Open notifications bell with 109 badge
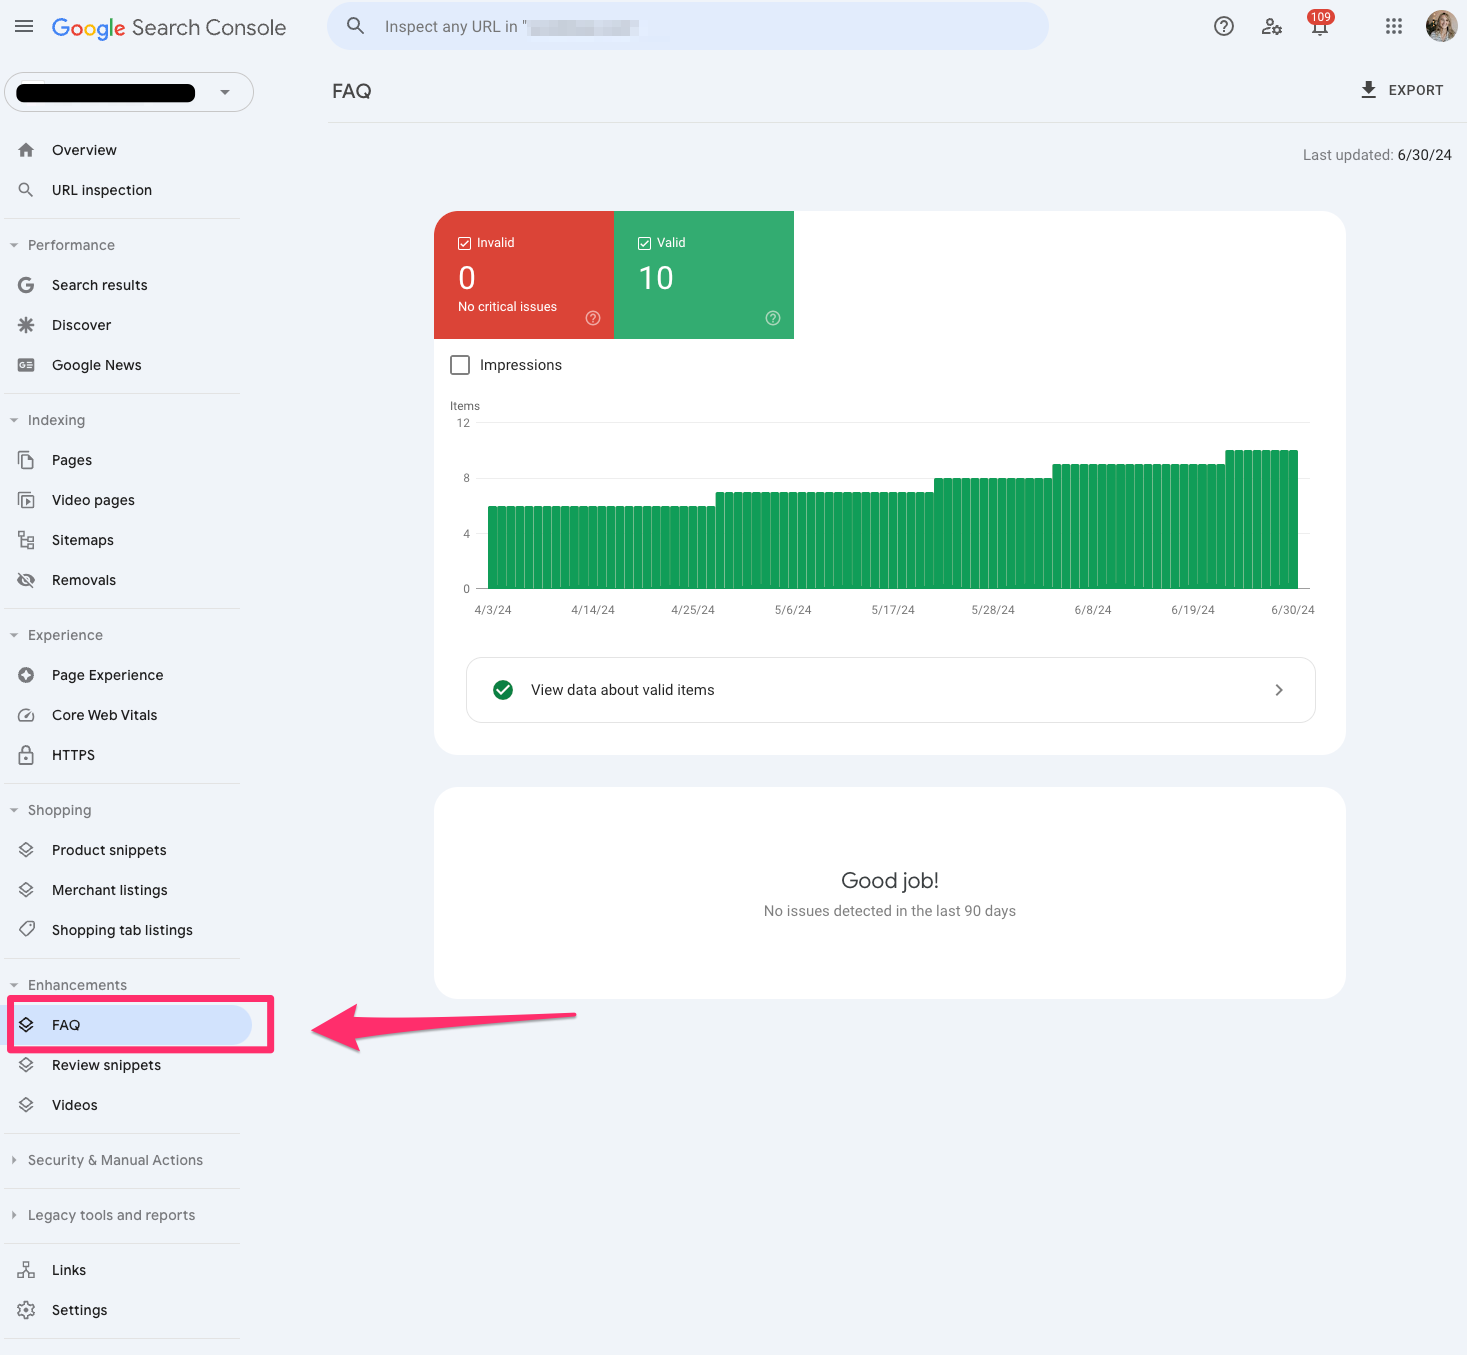Image resolution: width=1467 pixels, height=1355 pixels. click(1320, 25)
